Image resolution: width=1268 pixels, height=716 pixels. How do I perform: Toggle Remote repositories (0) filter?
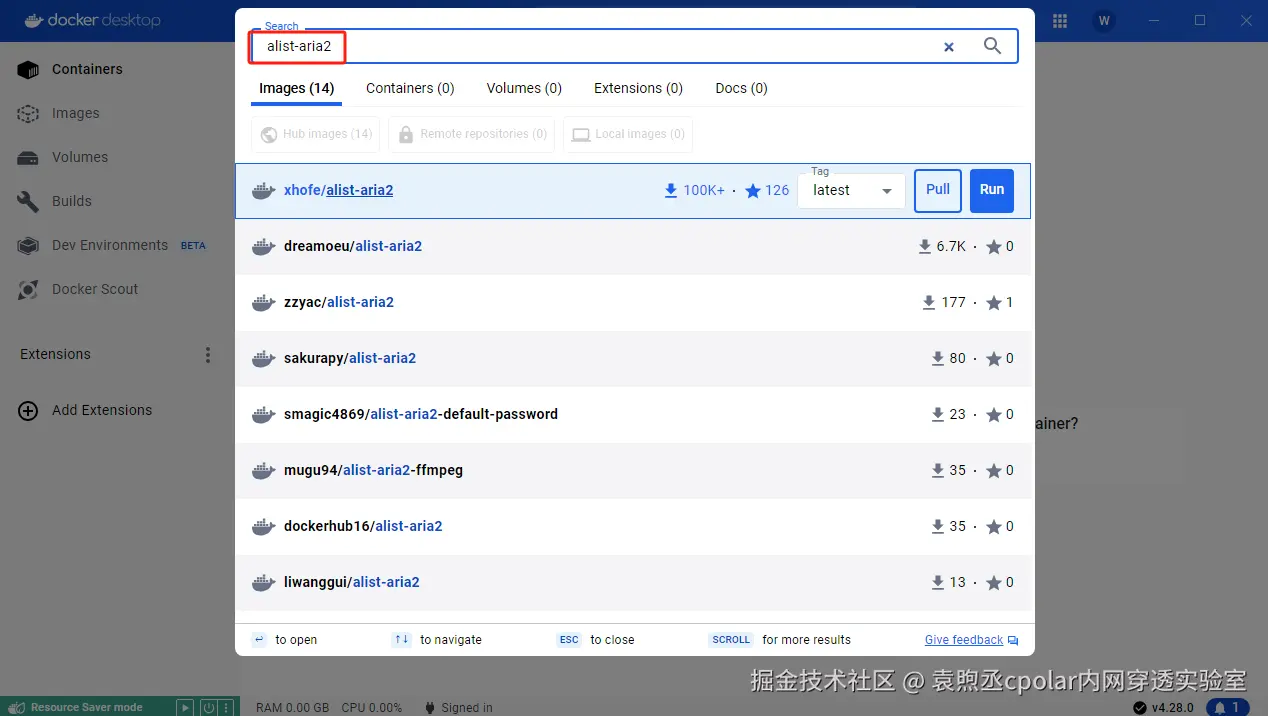(471, 134)
